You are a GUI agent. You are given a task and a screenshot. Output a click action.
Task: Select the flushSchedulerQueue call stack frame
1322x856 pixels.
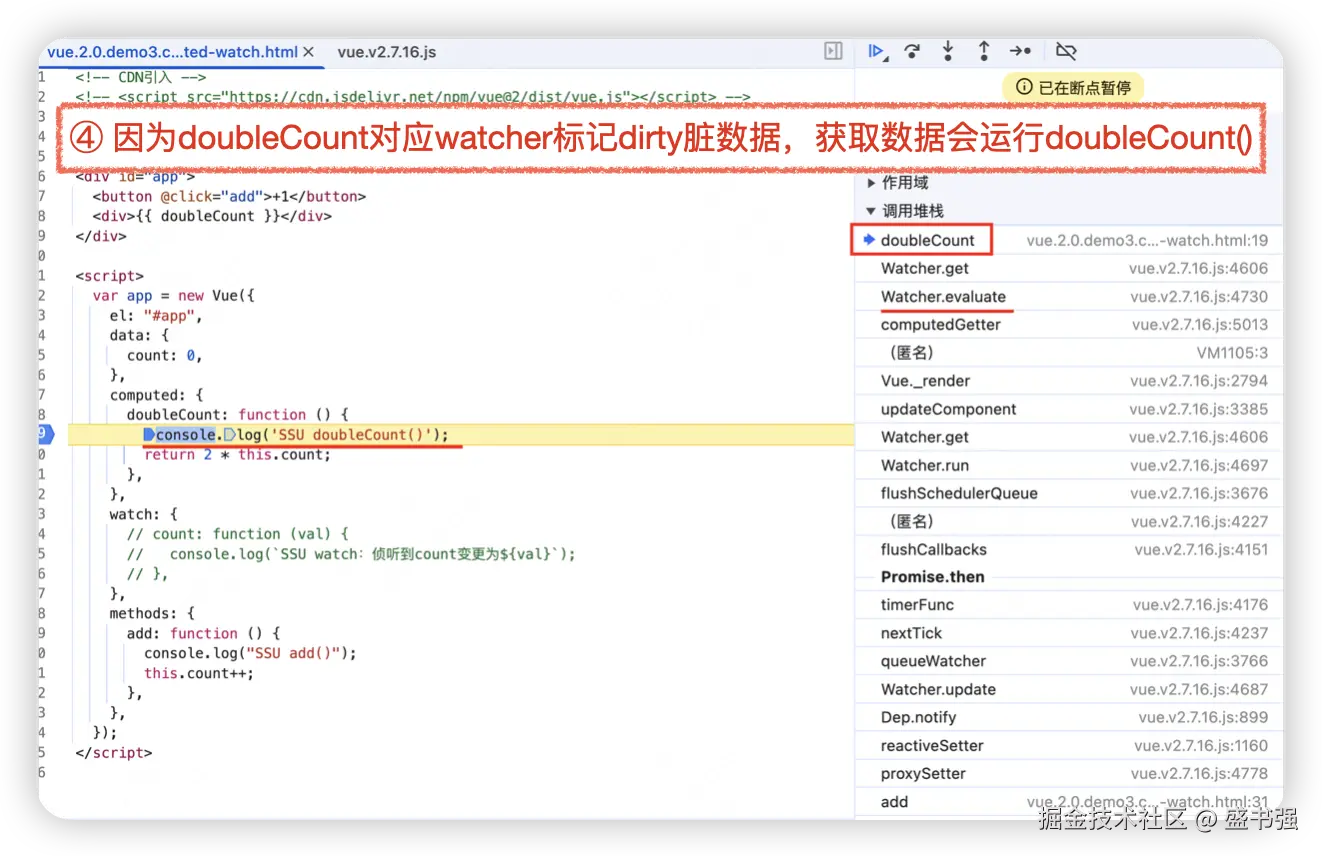pyautogui.click(x=1068, y=493)
